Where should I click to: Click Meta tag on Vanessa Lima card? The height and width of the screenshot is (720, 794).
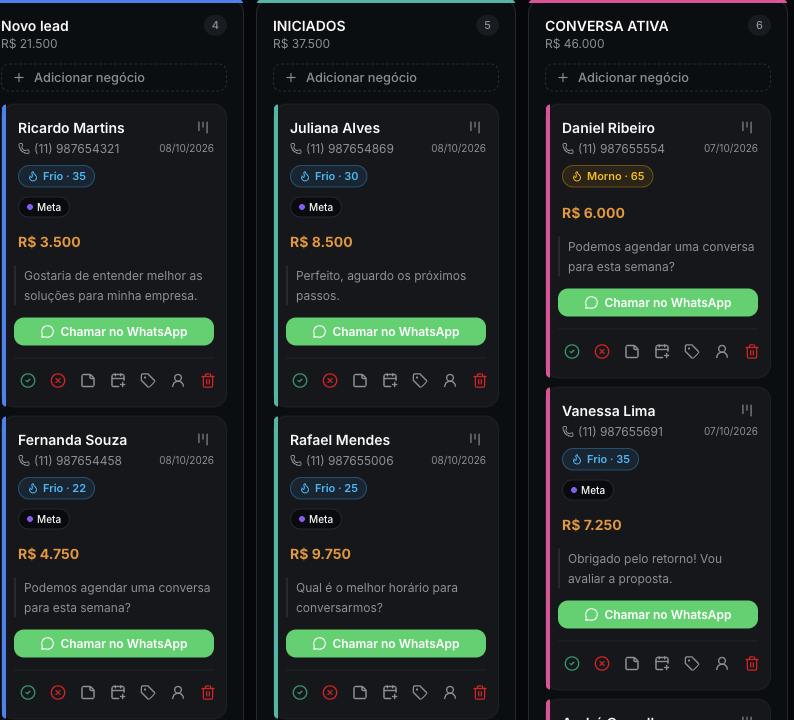[588, 490]
